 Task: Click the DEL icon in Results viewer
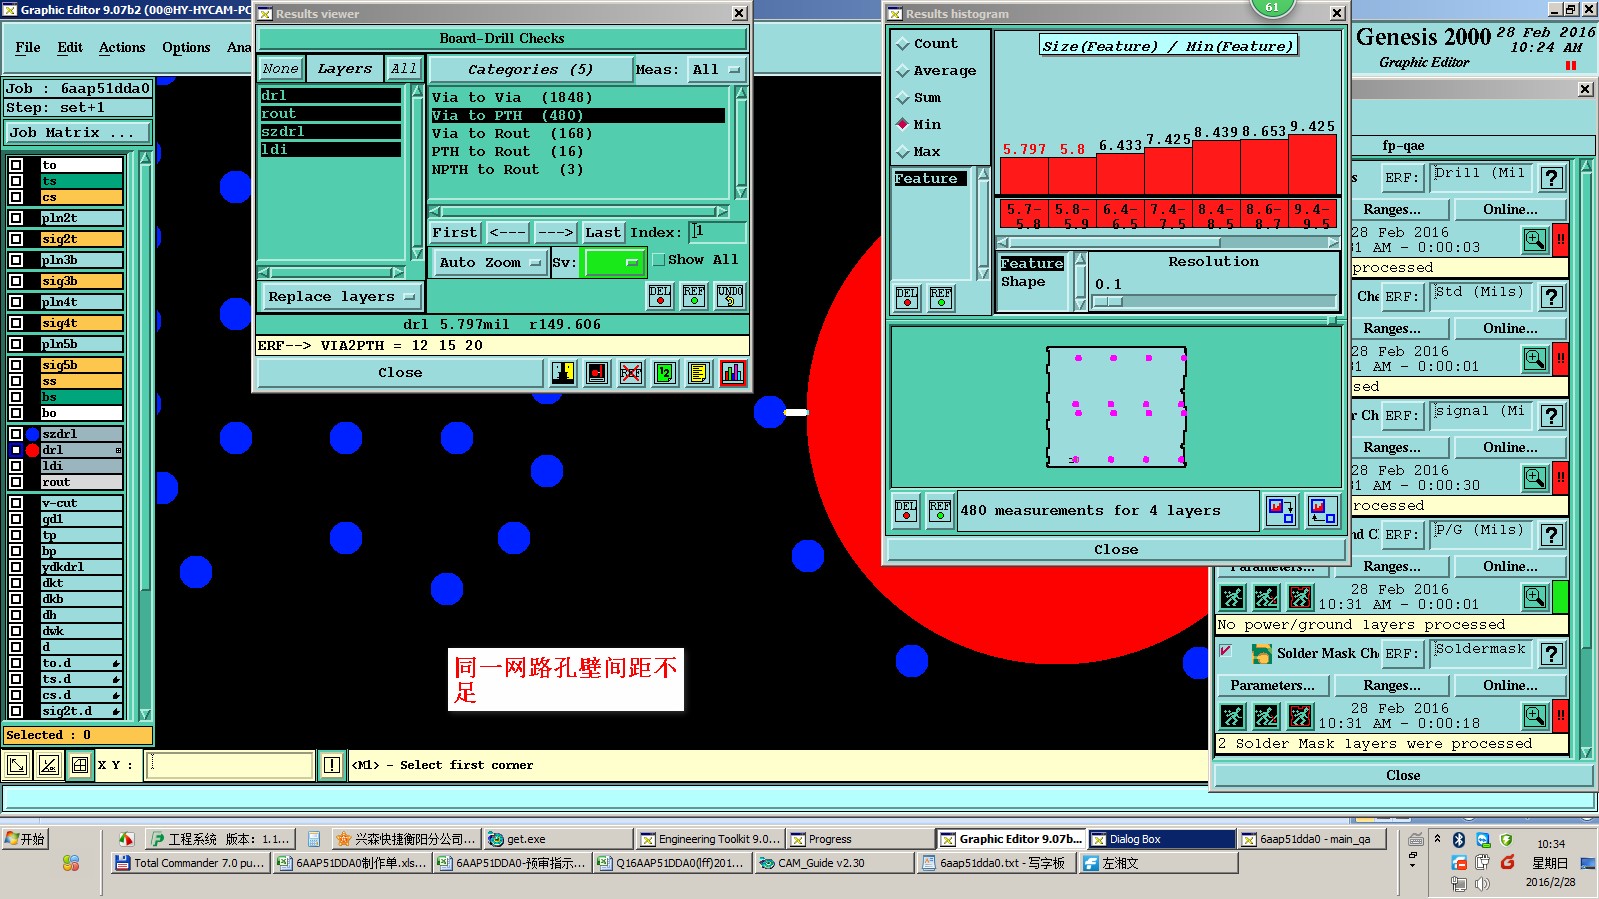pyautogui.click(x=660, y=296)
